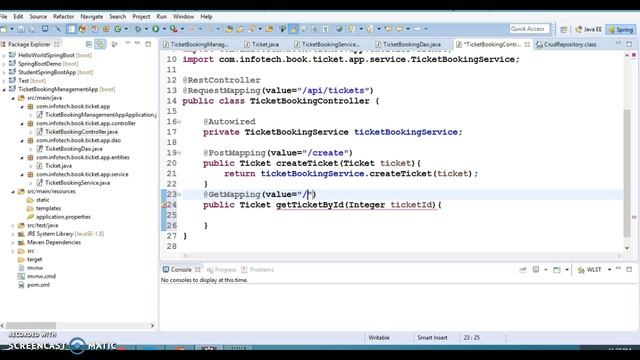Click the Package Explorer horizontal scrollbar
Image resolution: width=640 pixels, height=360 pixels.
(x=31, y=326)
